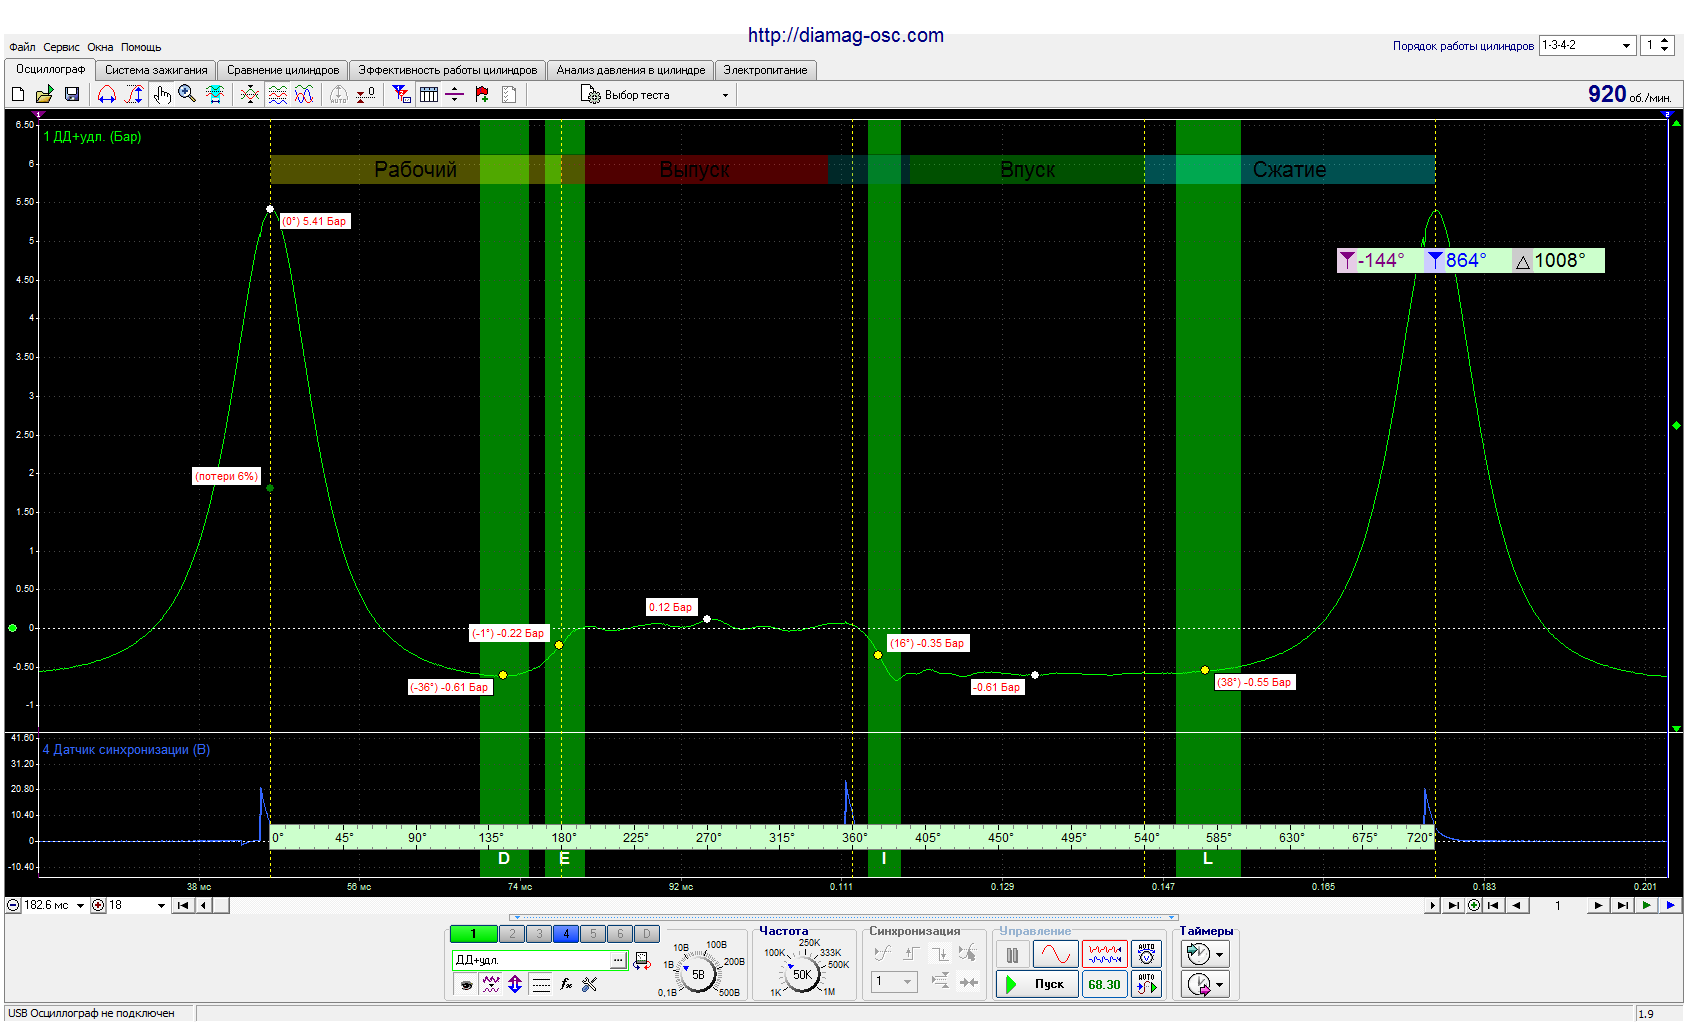The image size is (1696, 1026).
Task: Open an oscillogram file from disk
Action: [44, 94]
